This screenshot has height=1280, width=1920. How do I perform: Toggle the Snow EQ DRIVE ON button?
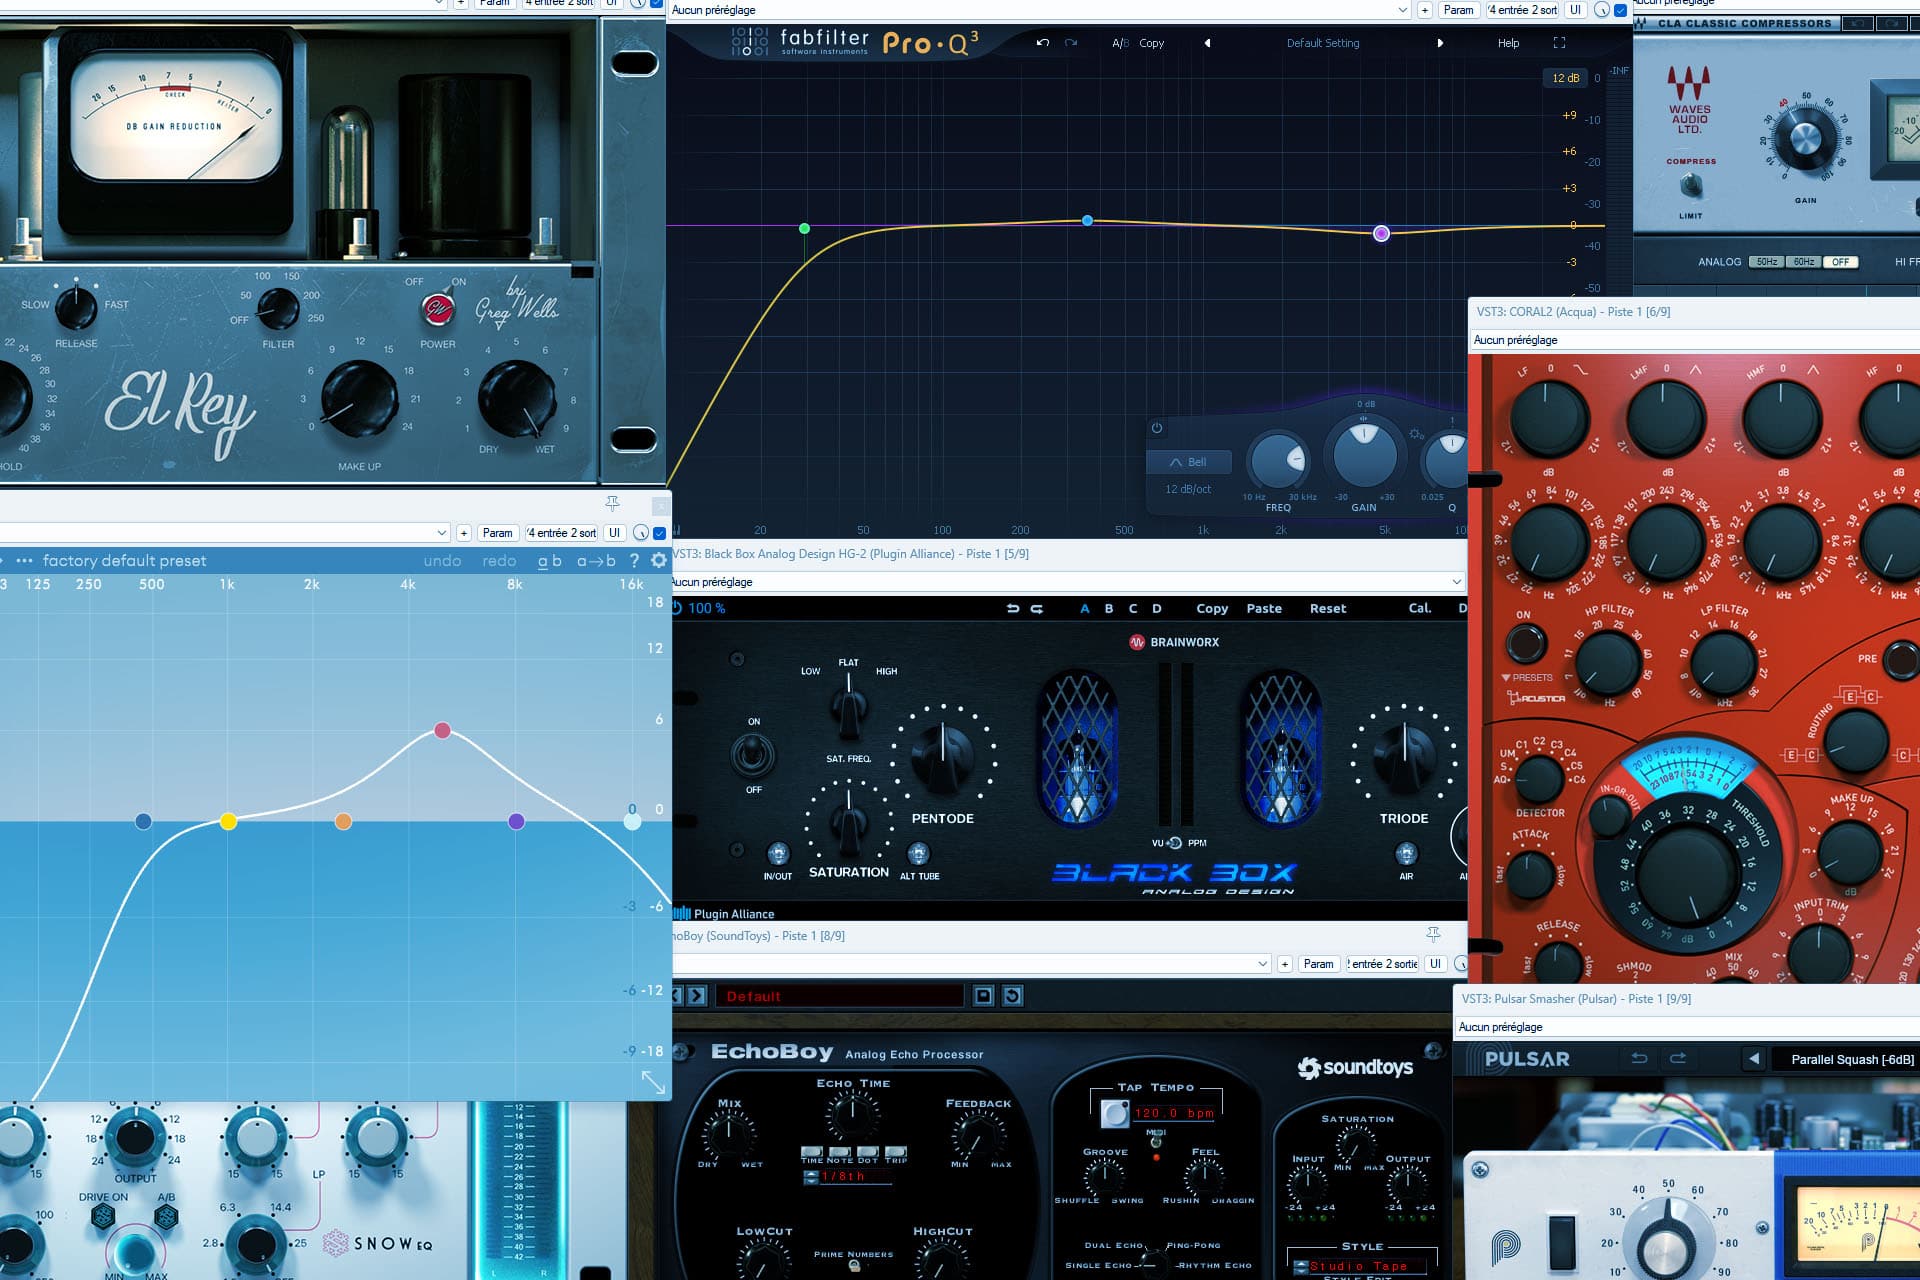[x=102, y=1217]
